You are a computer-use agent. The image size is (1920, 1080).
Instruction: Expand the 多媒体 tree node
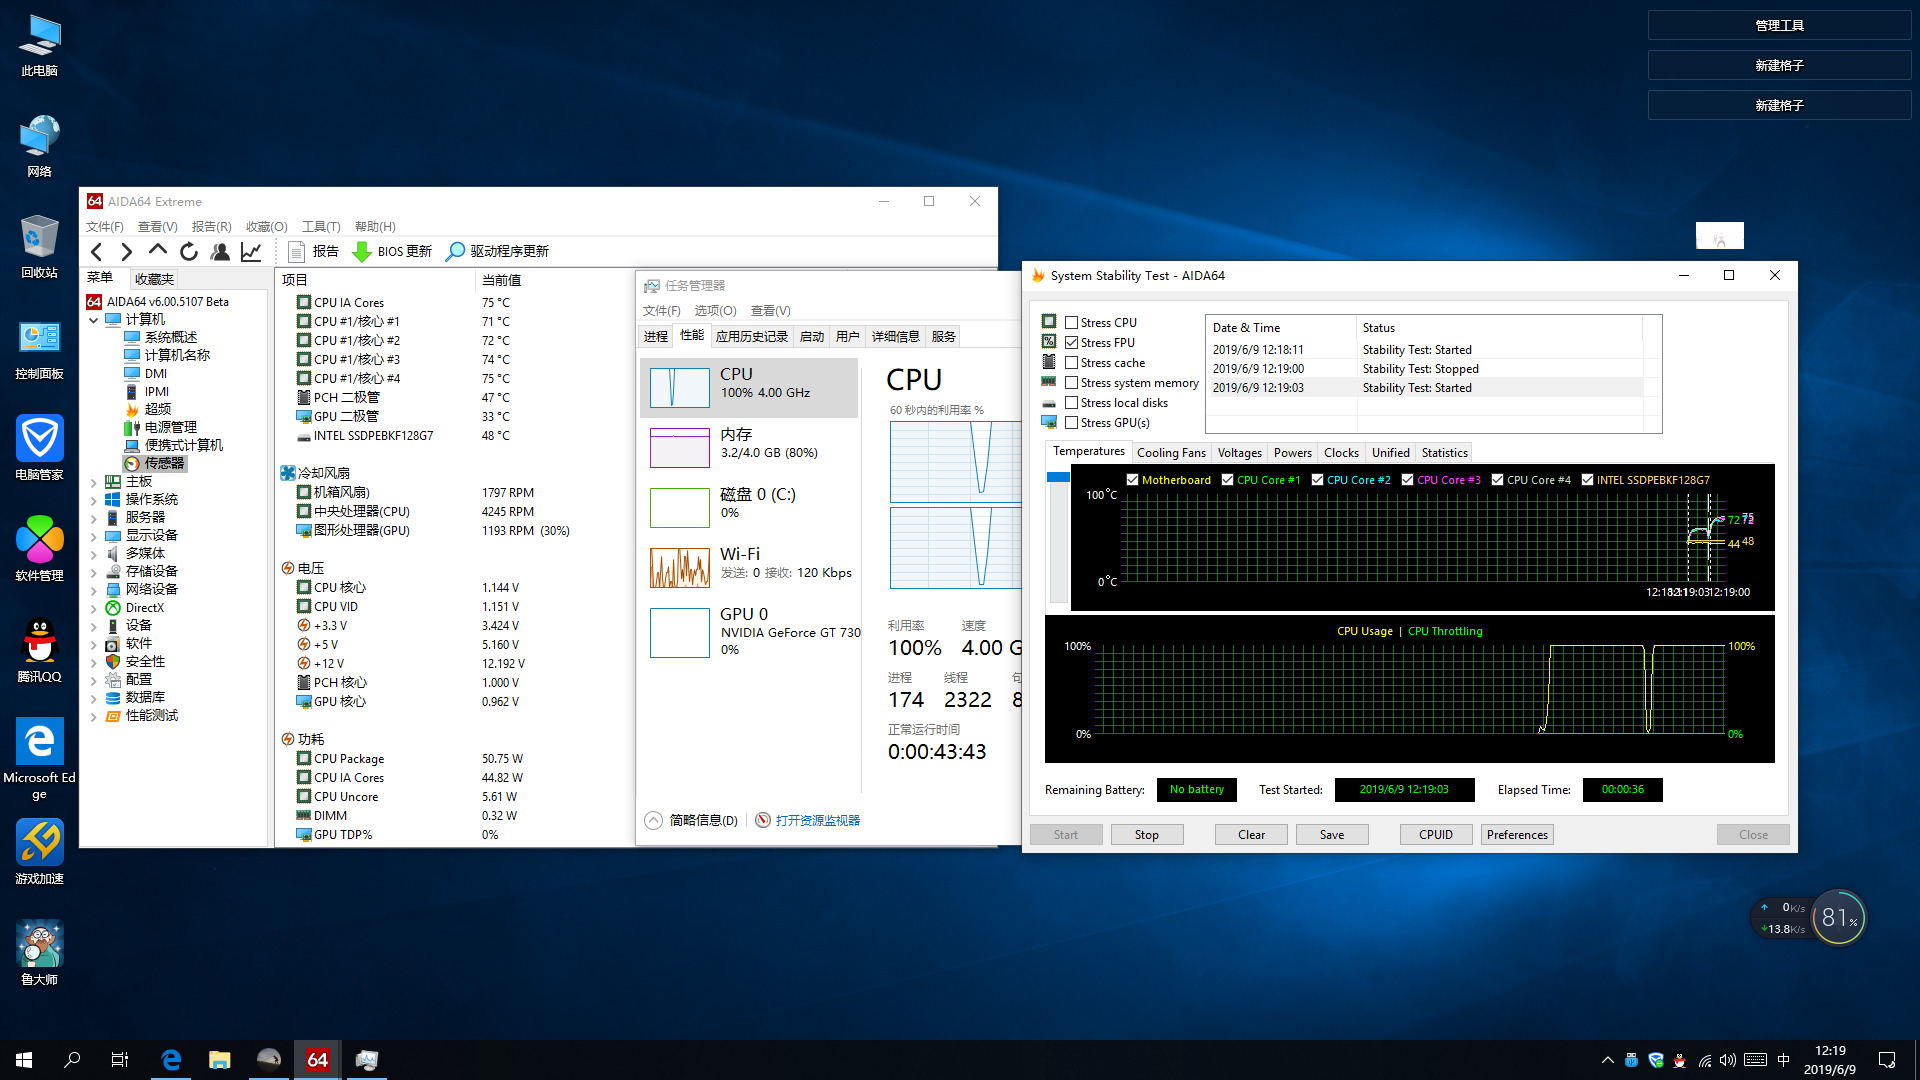[94, 554]
